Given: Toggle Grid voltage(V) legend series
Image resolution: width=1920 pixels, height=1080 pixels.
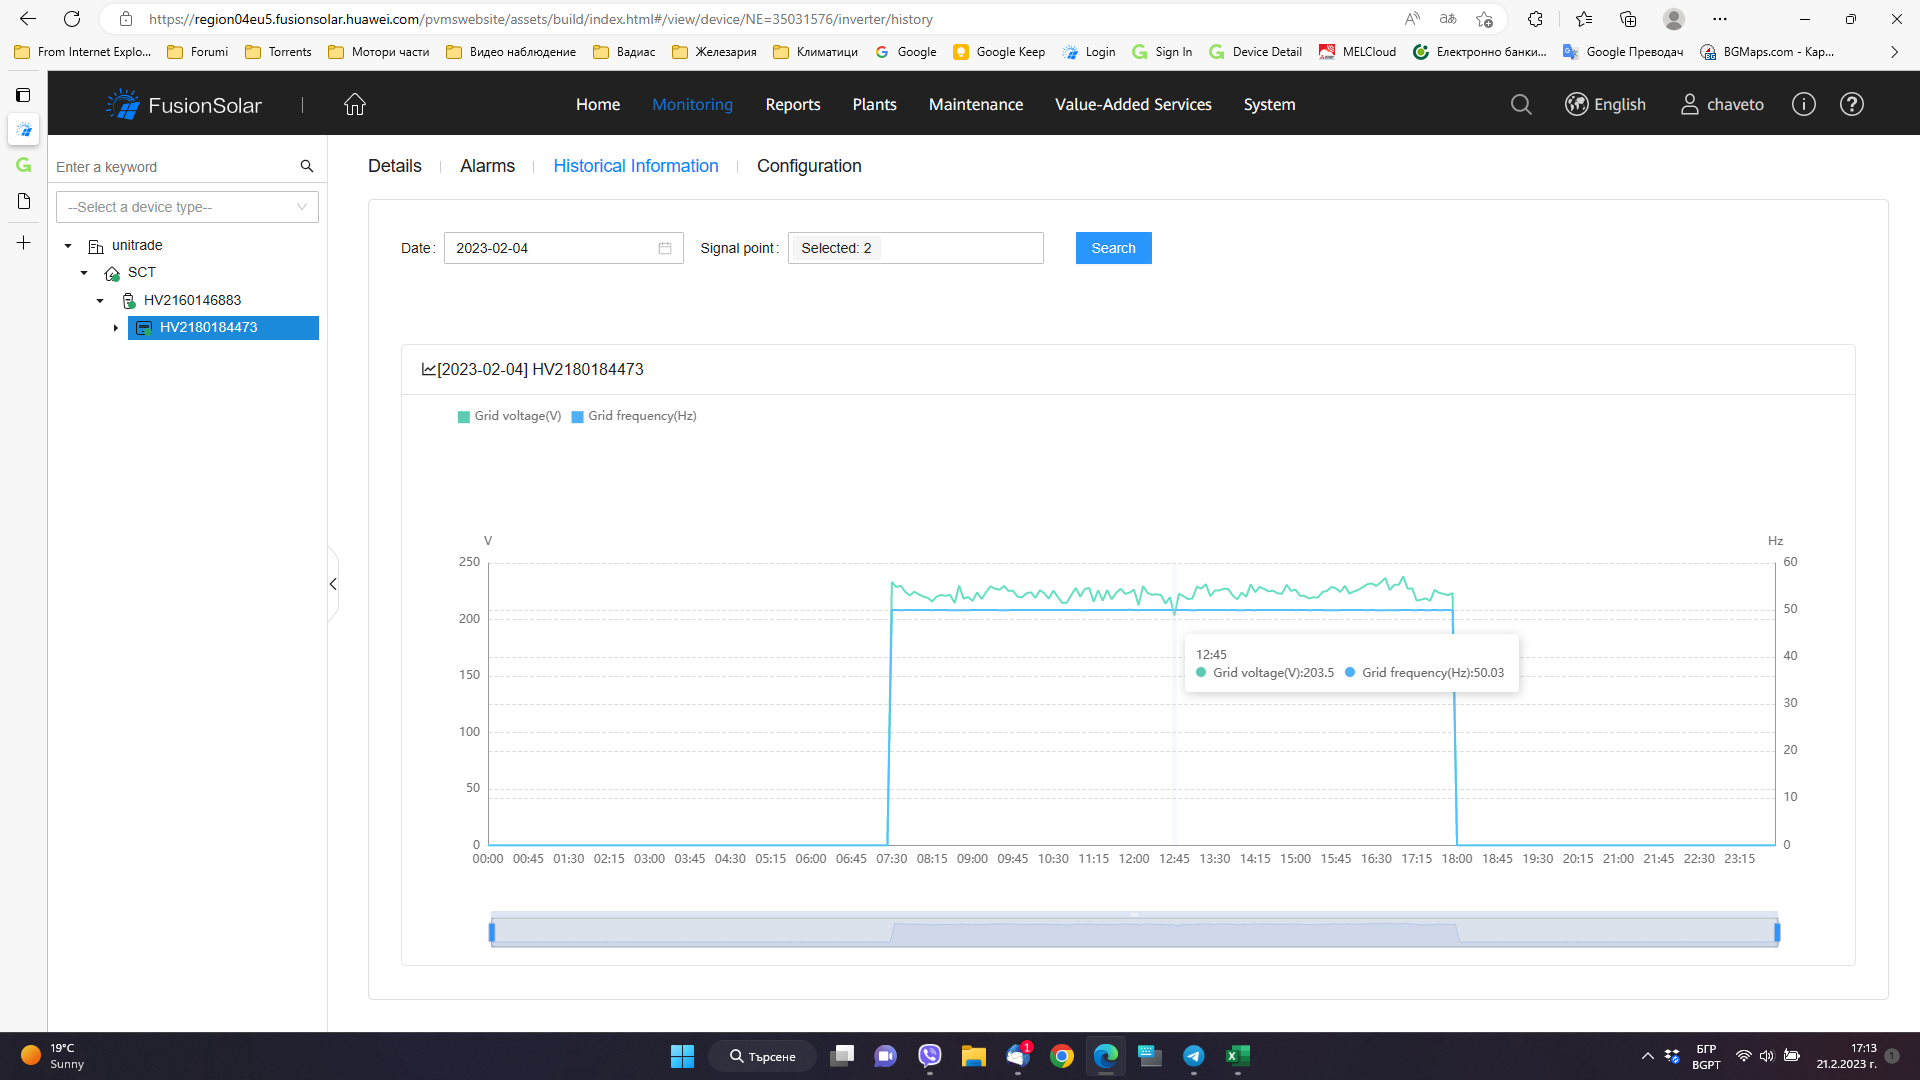Looking at the screenshot, I should pyautogui.click(x=509, y=416).
